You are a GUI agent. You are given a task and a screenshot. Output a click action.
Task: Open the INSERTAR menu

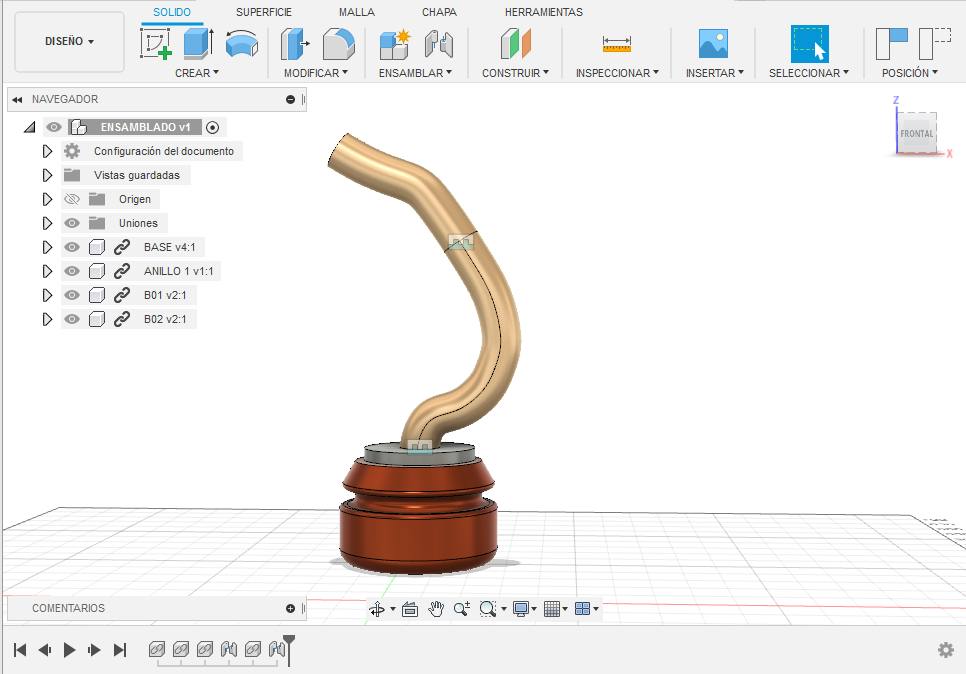[715, 73]
